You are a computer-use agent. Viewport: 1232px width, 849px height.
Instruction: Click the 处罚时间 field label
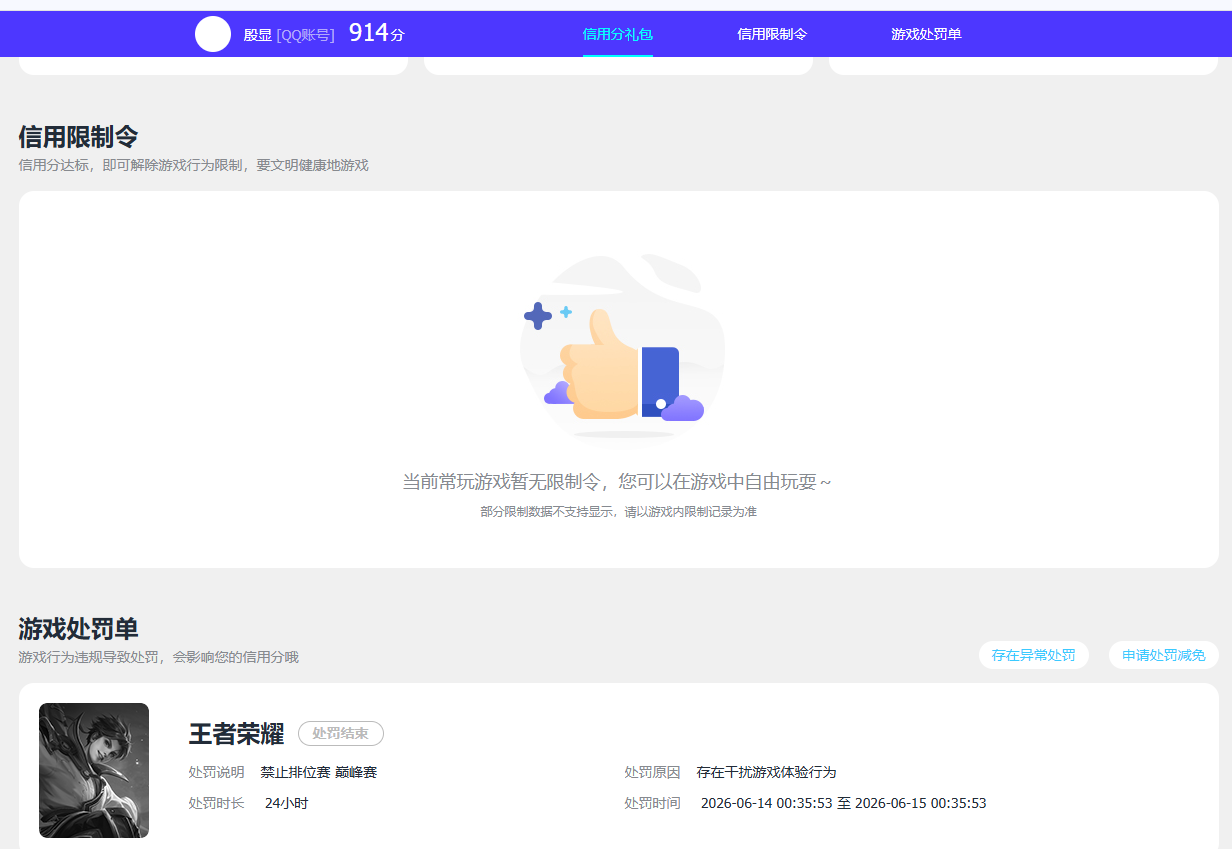[652, 803]
